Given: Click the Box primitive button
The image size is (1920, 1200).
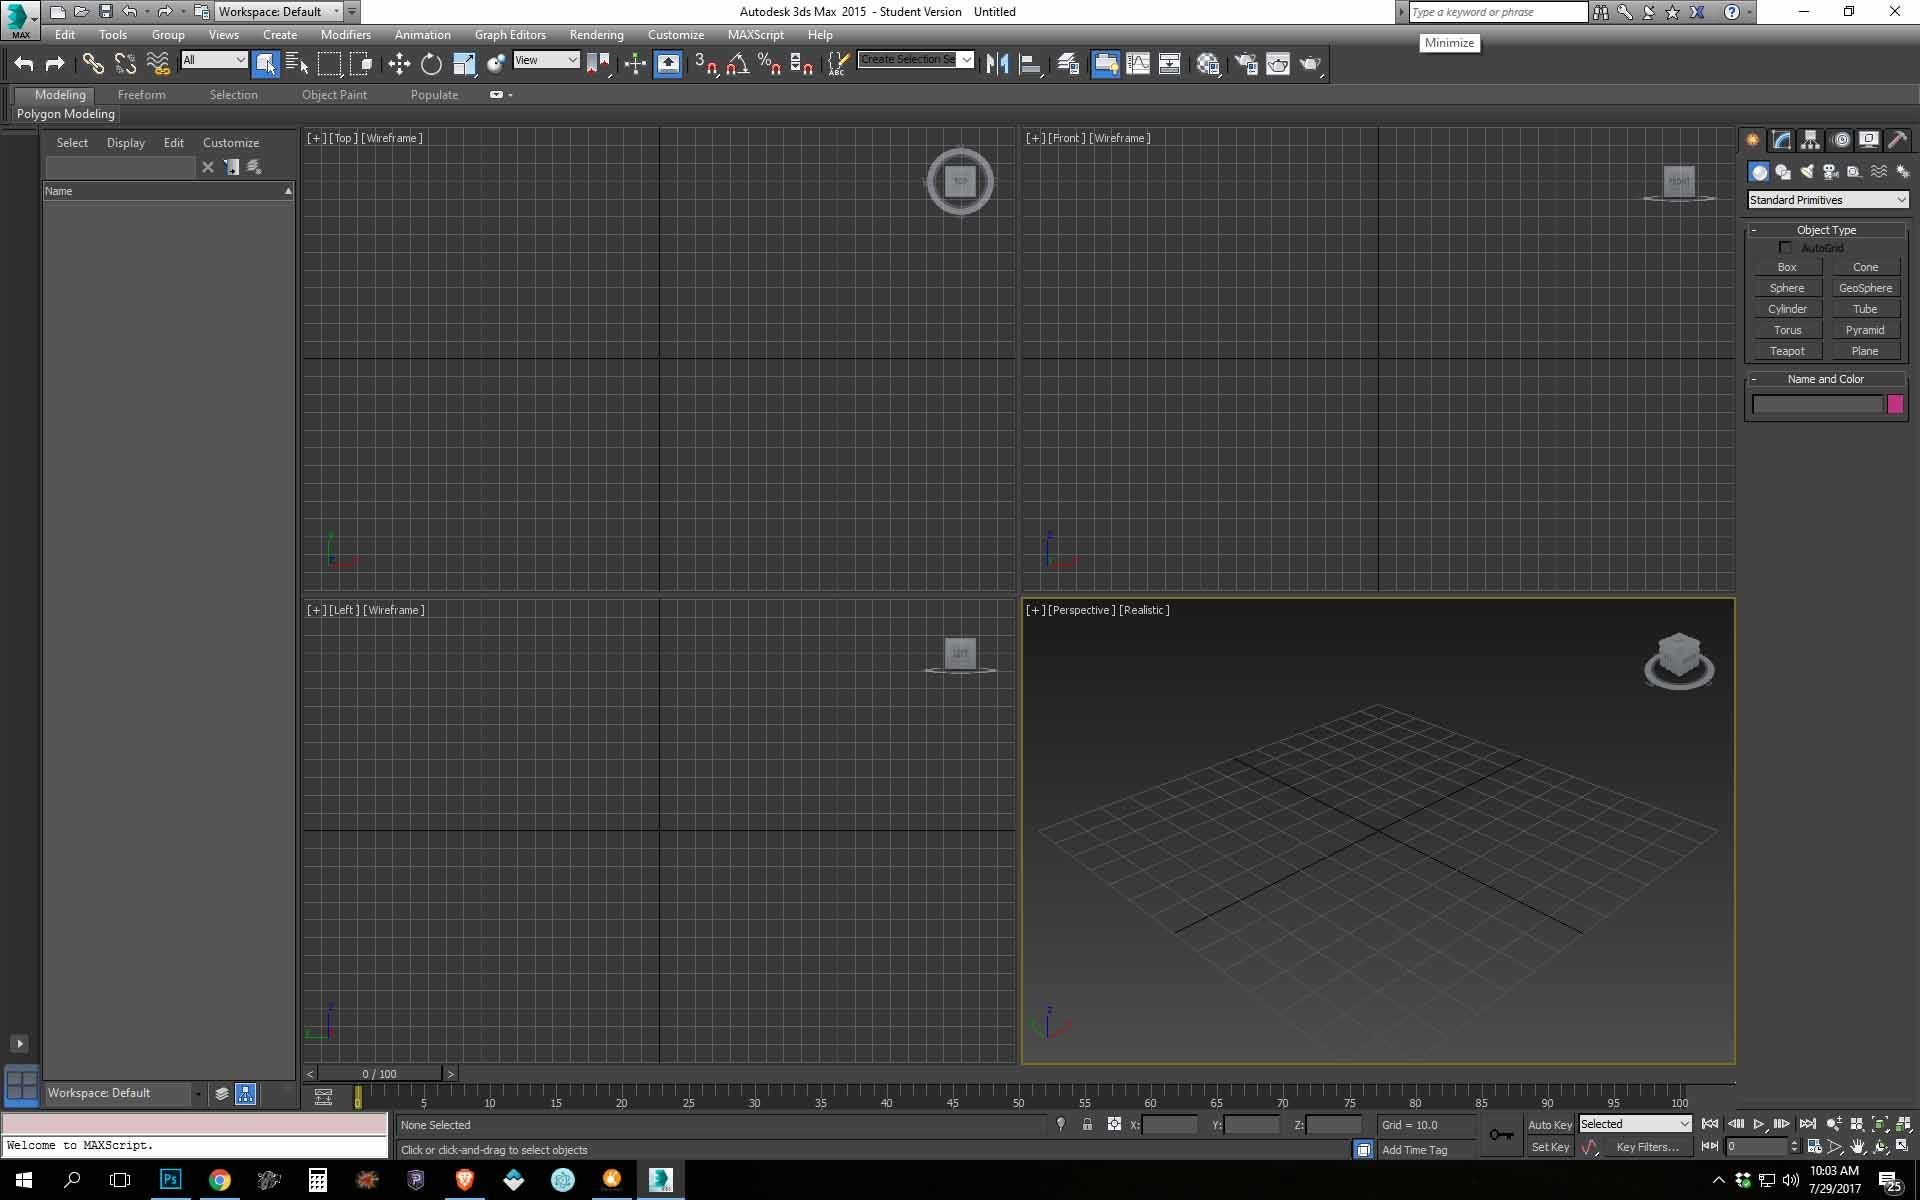Looking at the screenshot, I should coord(1787,265).
